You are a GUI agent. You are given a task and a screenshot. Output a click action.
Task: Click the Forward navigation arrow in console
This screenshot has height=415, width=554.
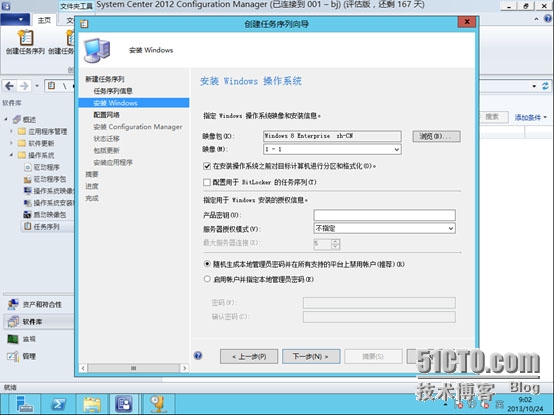[24, 86]
